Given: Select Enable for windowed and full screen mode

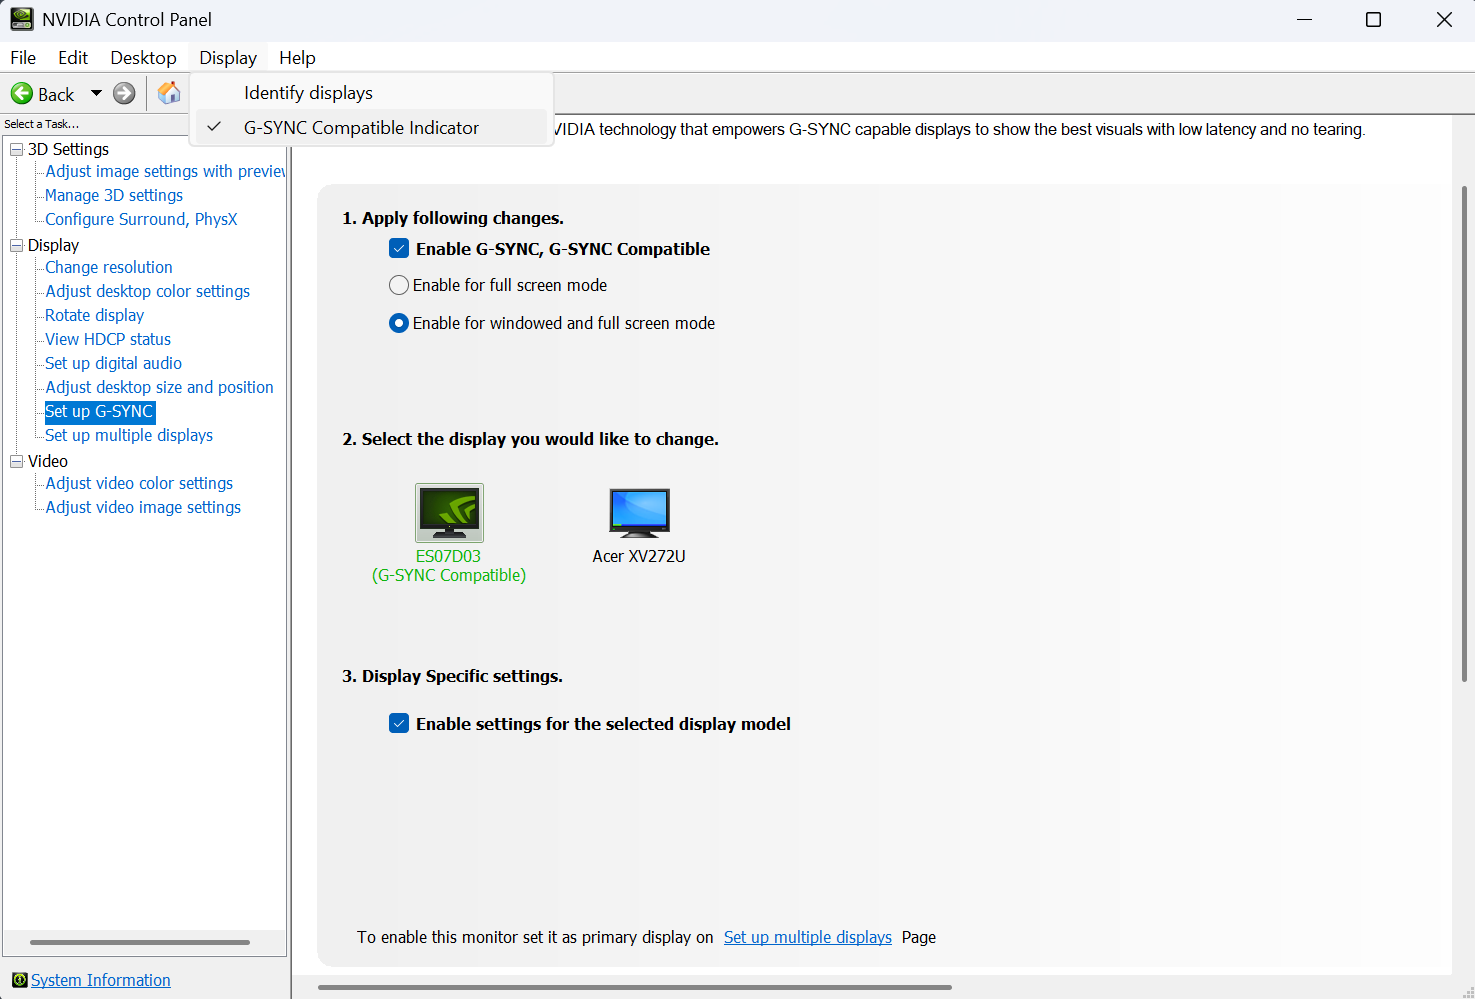Looking at the screenshot, I should pos(399,323).
